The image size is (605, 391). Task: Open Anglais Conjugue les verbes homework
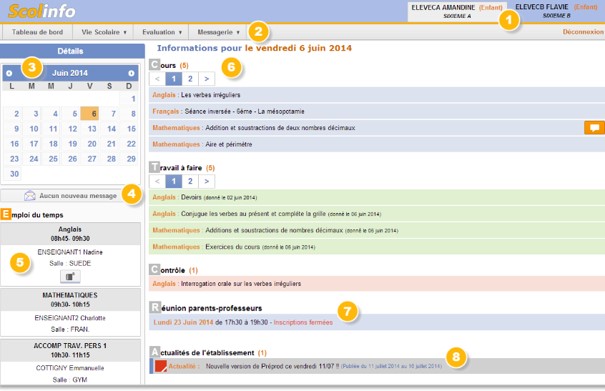[377, 214]
